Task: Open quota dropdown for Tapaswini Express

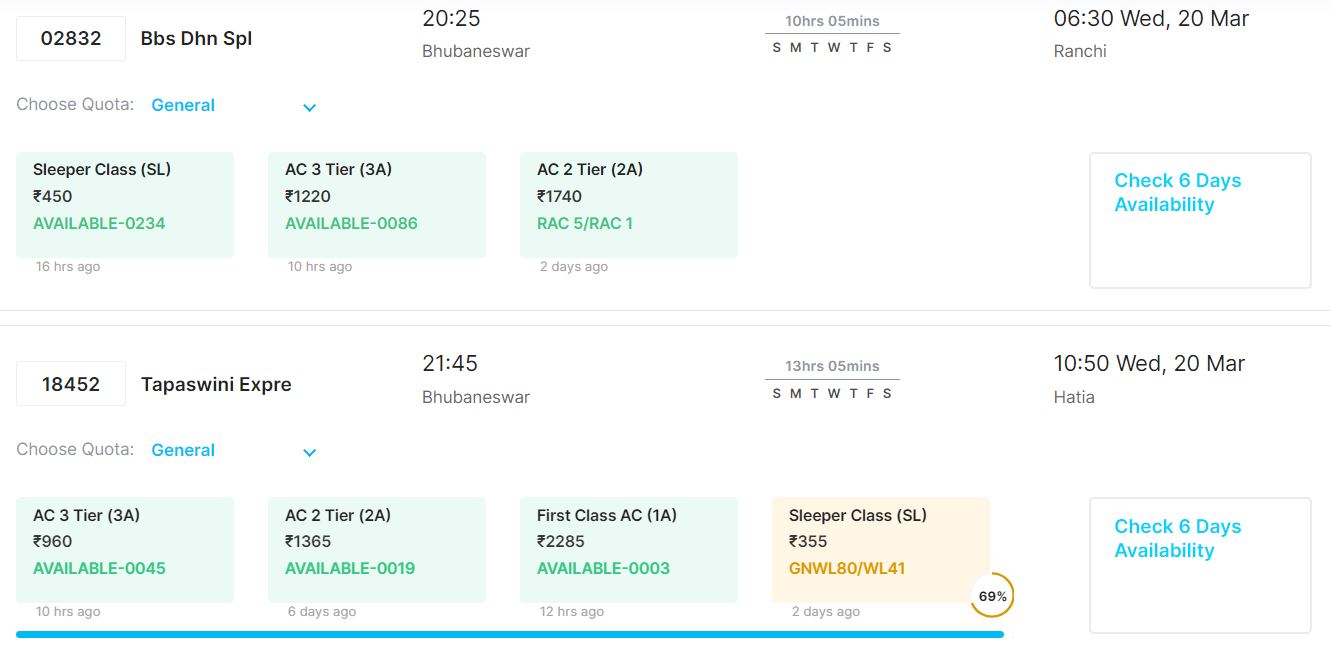Action: click(232, 450)
